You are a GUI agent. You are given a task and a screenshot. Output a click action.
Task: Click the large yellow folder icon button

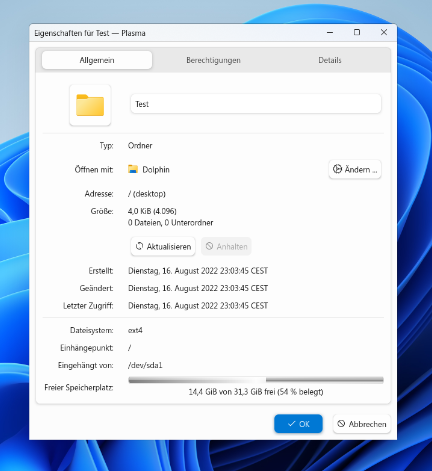click(90, 105)
